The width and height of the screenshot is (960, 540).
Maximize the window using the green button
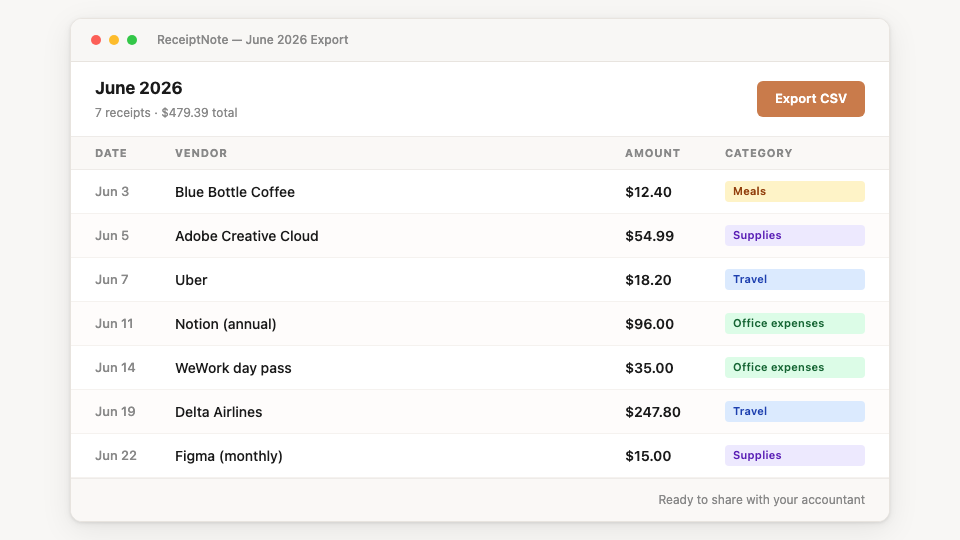point(132,40)
